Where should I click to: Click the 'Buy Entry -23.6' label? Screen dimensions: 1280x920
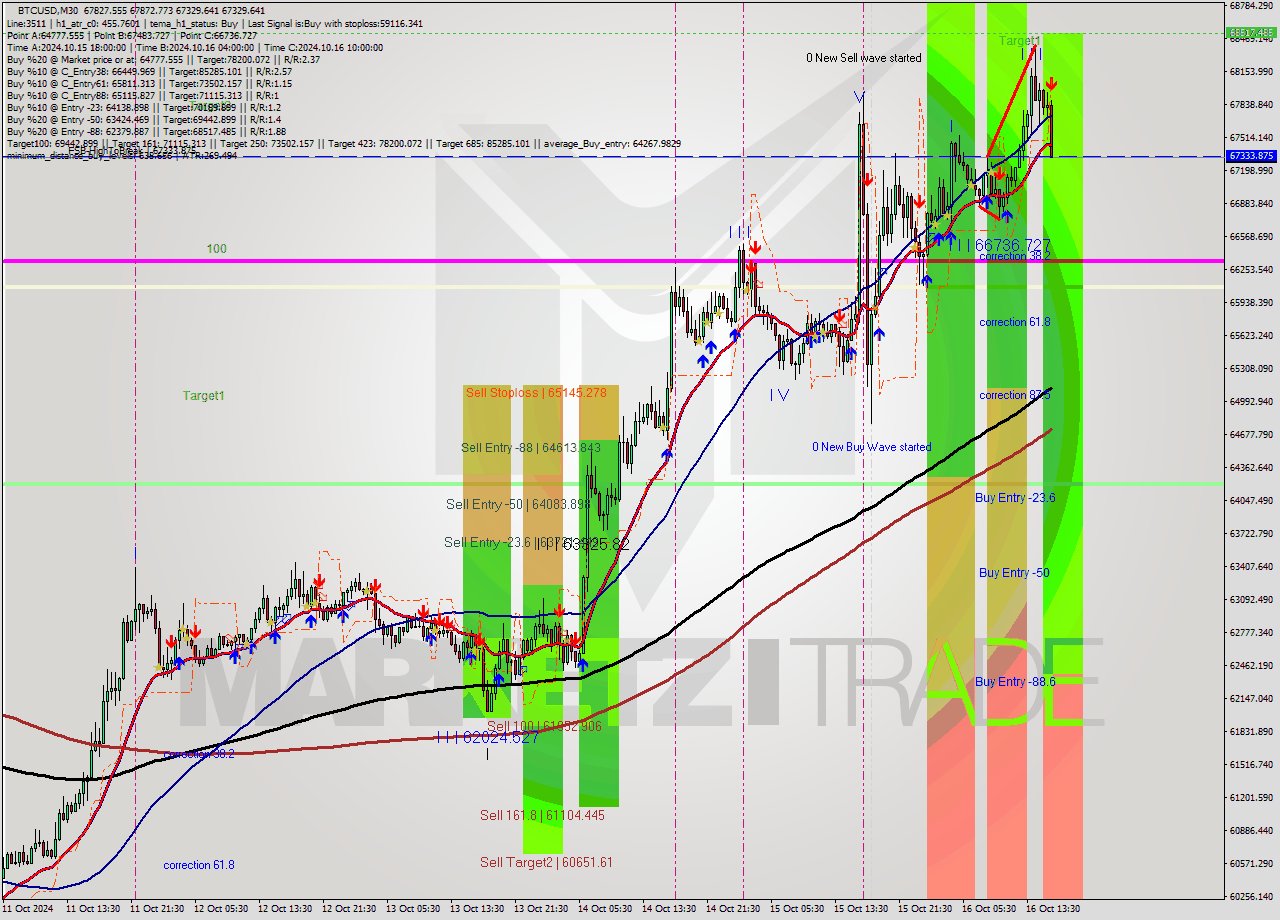(1015, 497)
